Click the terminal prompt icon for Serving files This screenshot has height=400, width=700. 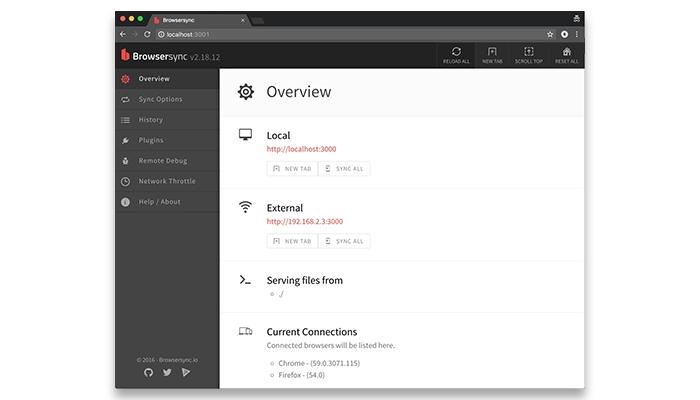(245, 280)
